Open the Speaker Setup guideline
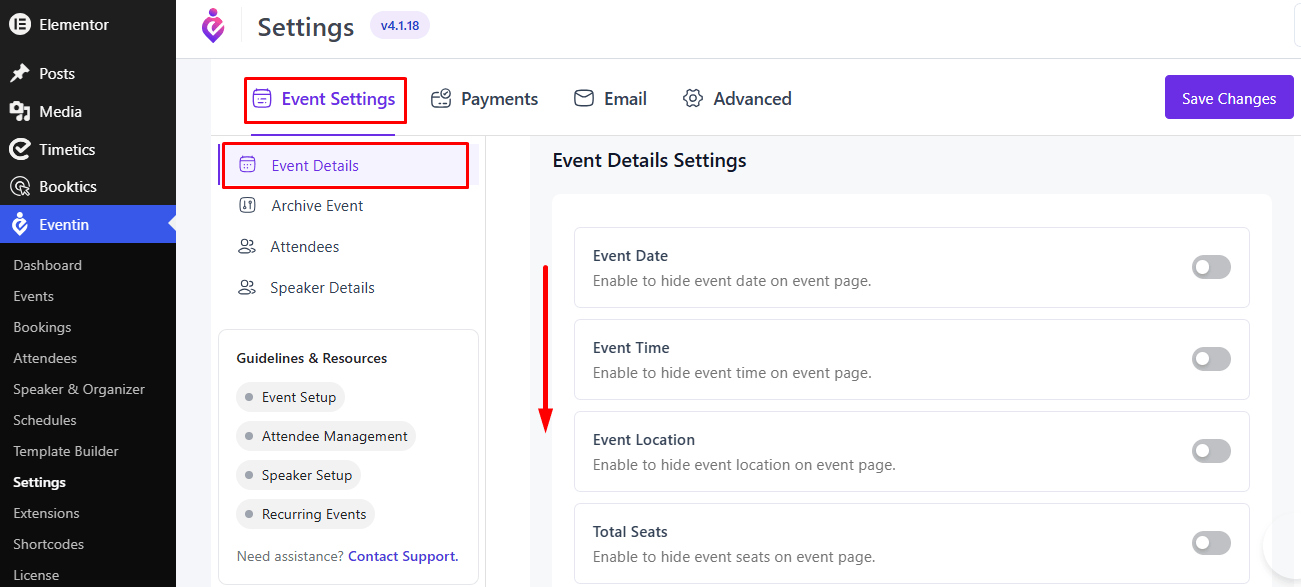This screenshot has width=1301, height=587. pos(298,475)
